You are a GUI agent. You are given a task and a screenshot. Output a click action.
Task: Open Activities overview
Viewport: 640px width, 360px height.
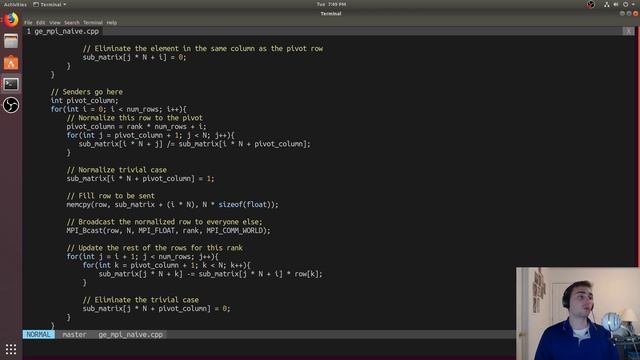point(15,4)
